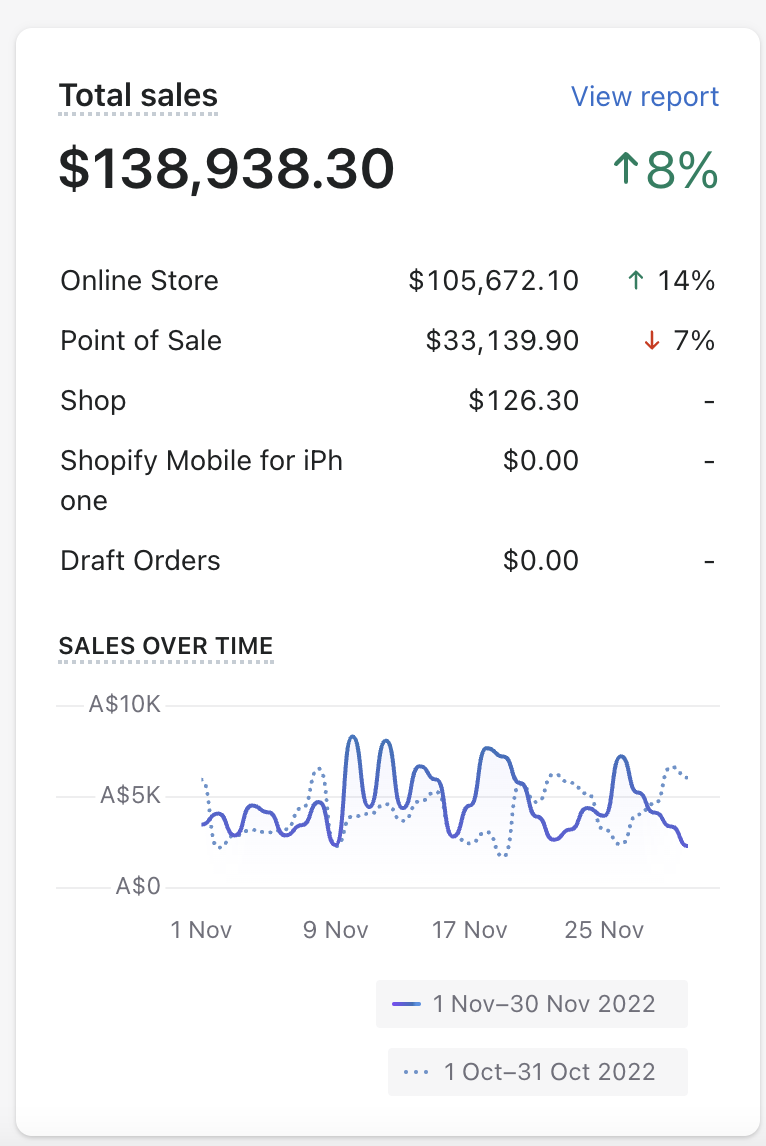Click the Shop channel amount $126.30
The image size is (766, 1146).
point(523,401)
